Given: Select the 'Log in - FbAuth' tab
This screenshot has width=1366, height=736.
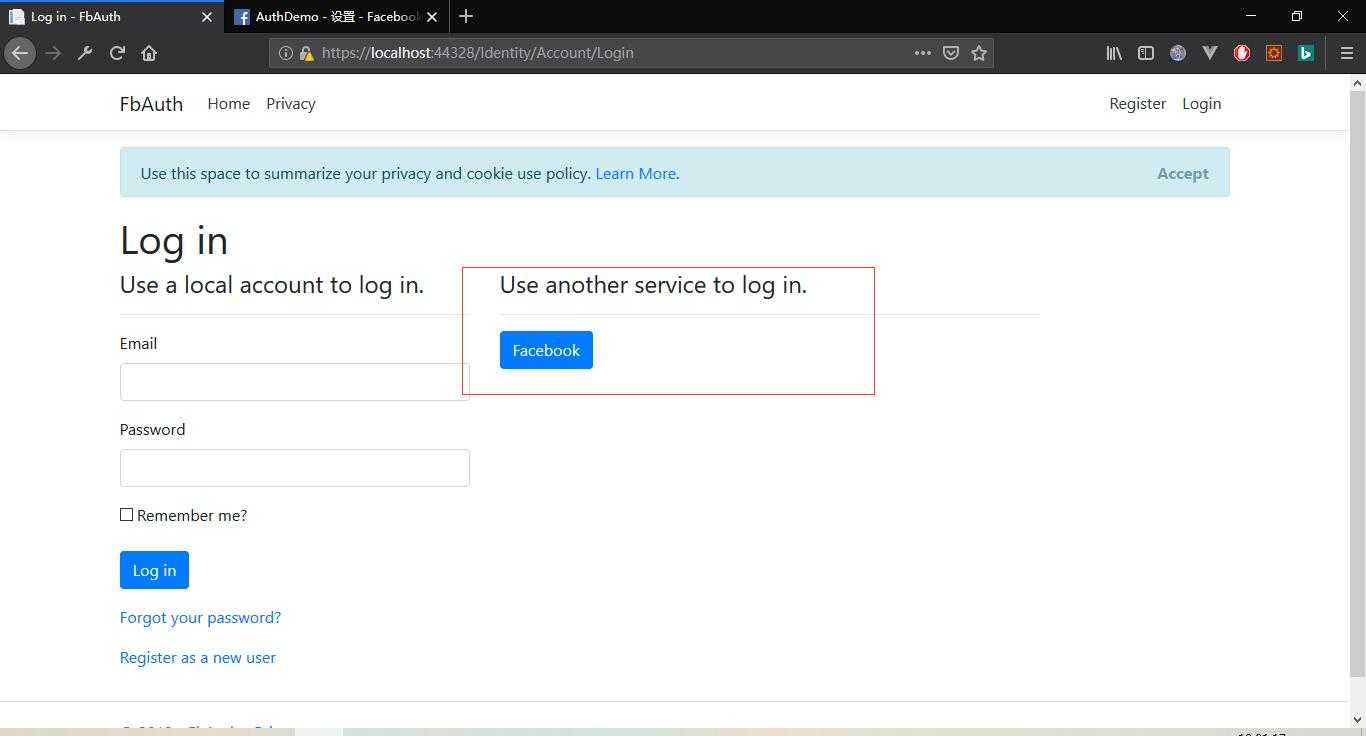Looking at the screenshot, I should [x=111, y=17].
